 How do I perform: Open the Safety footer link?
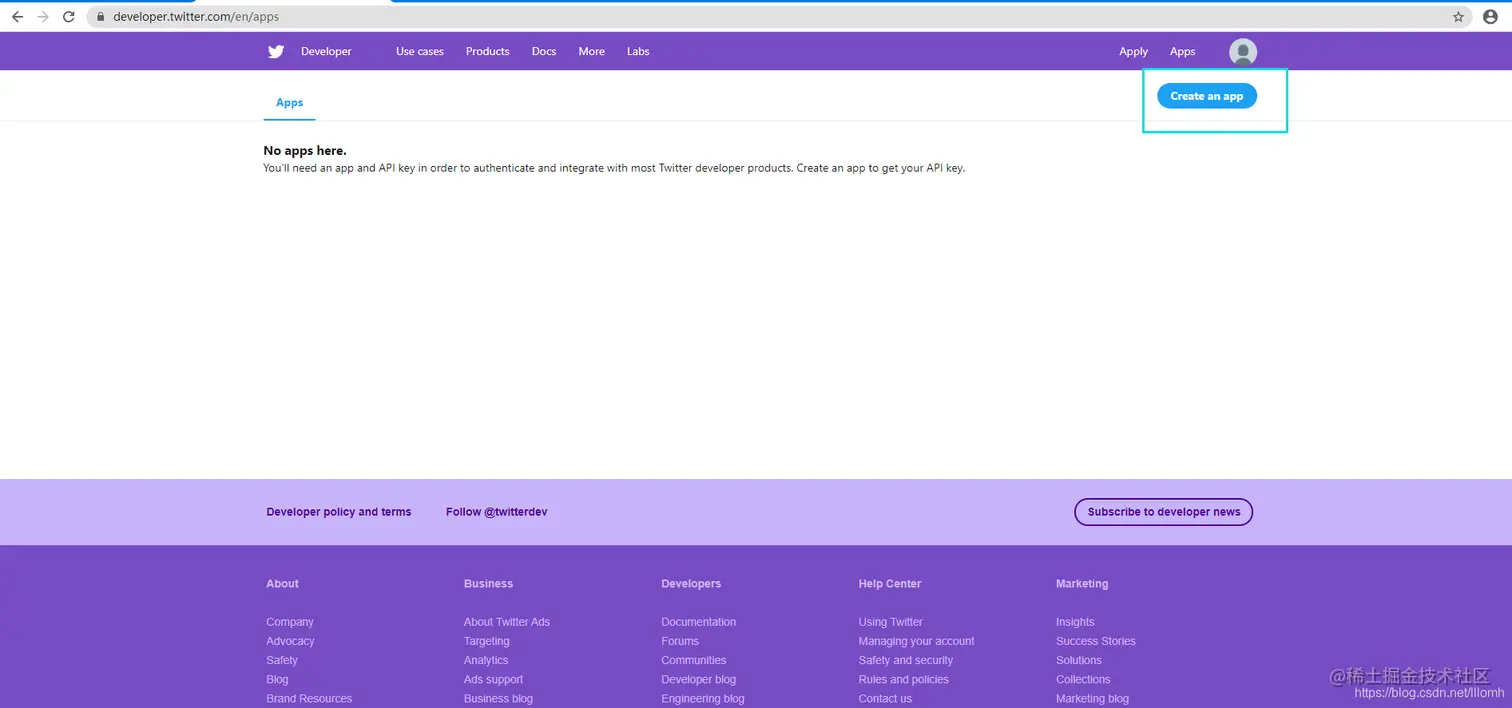point(282,660)
